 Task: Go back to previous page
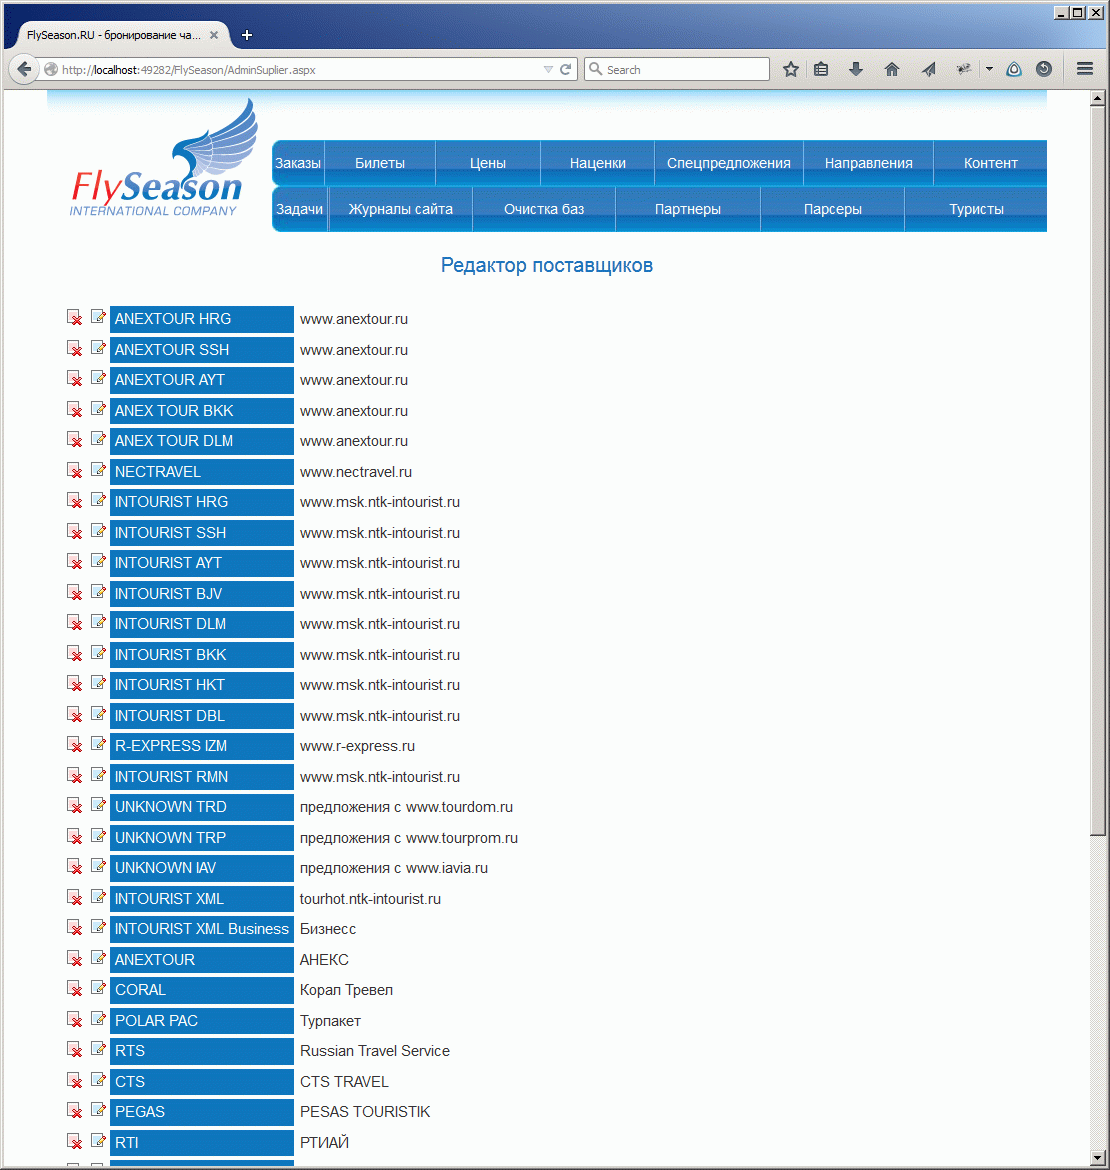pyautogui.click(x=24, y=69)
